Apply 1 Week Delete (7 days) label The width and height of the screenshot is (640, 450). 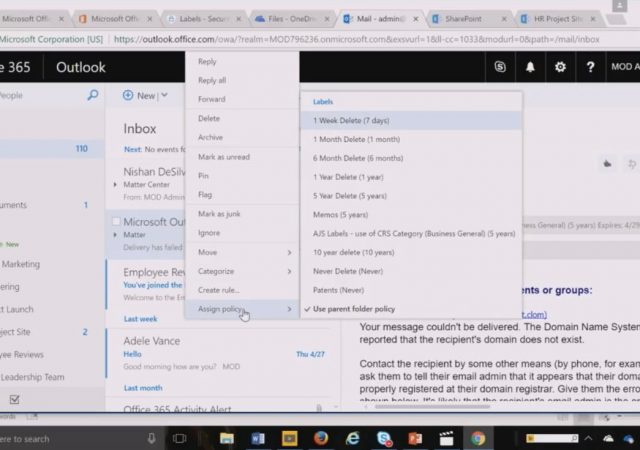tap(411, 120)
